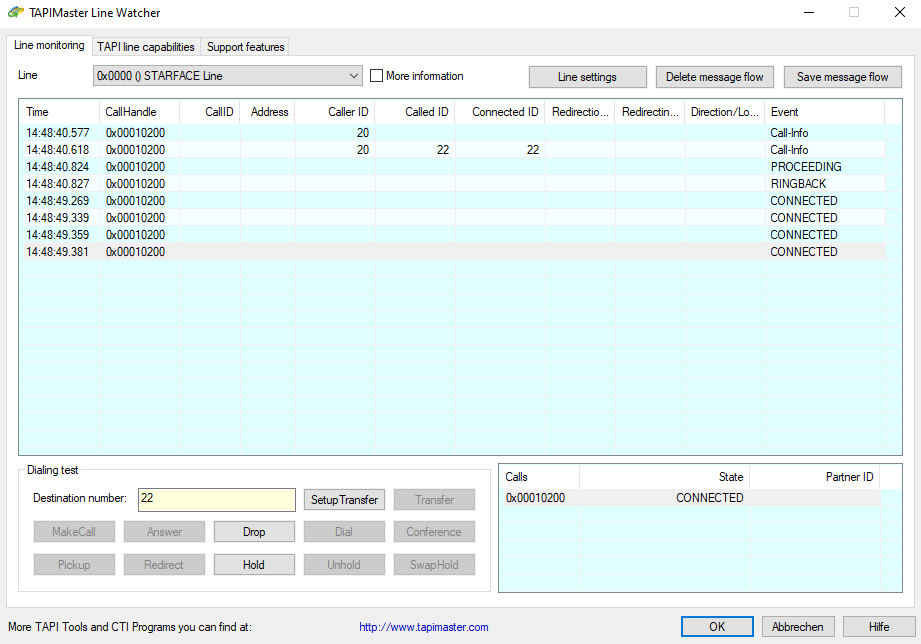Click the Connected ID column header

pyautogui.click(x=500, y=112)
